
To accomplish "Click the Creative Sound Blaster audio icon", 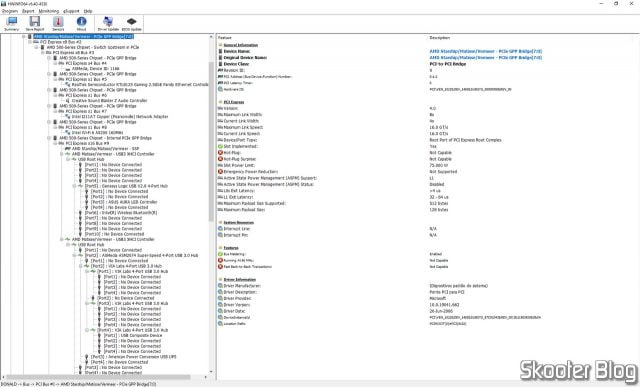I will (68, 100).
